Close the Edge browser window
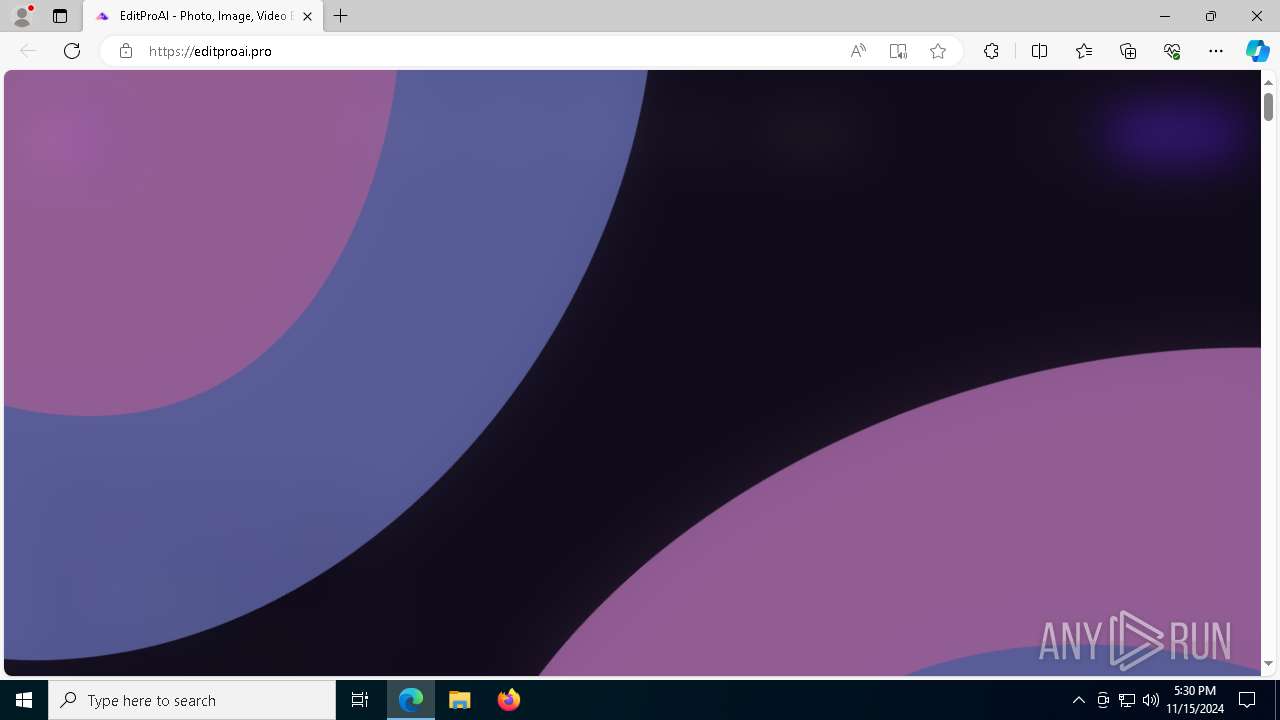This screenshot has width=1280, height=720. coord(1257,16)
